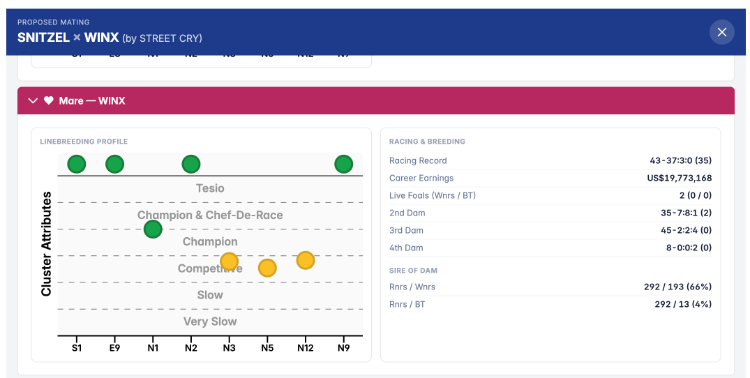Click the Racing Record row value
750x378 pixels.
click(680, 160)
